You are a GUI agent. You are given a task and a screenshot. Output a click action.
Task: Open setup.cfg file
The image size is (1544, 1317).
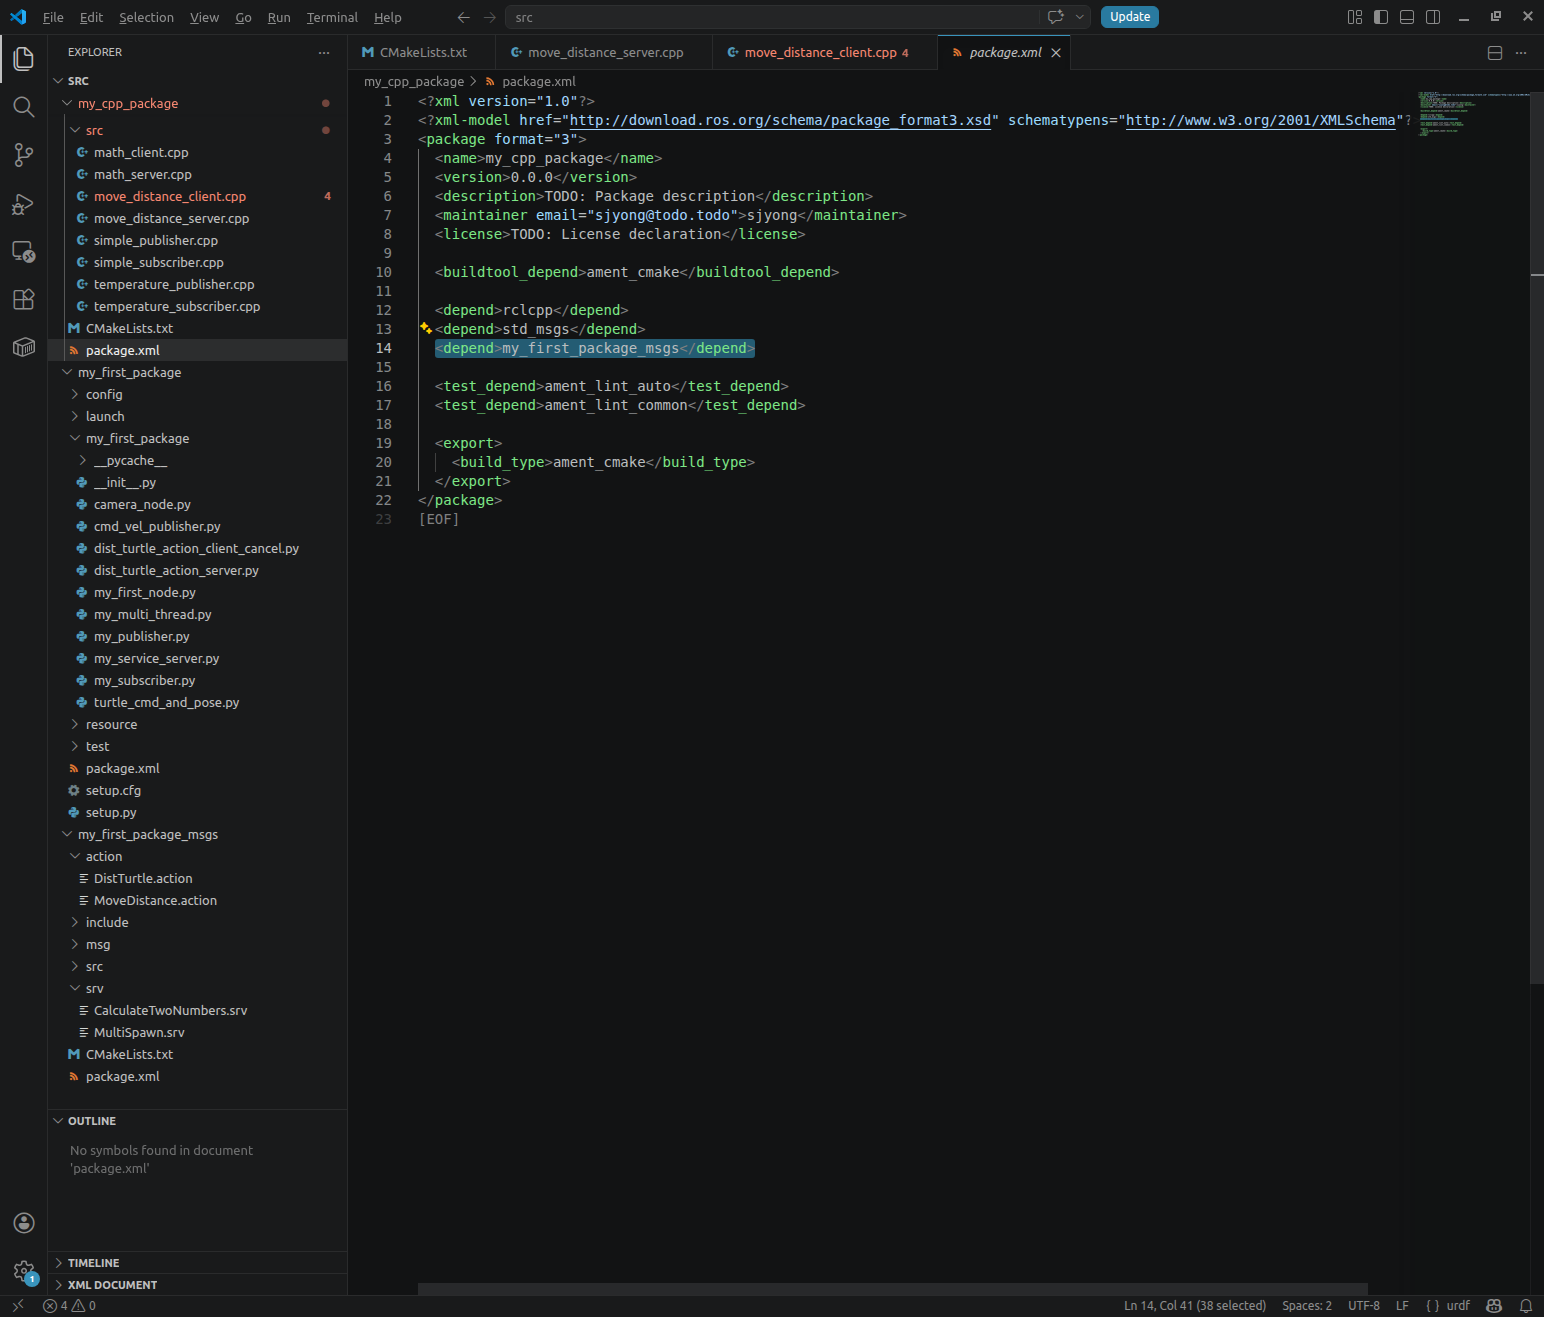(113, 790)
